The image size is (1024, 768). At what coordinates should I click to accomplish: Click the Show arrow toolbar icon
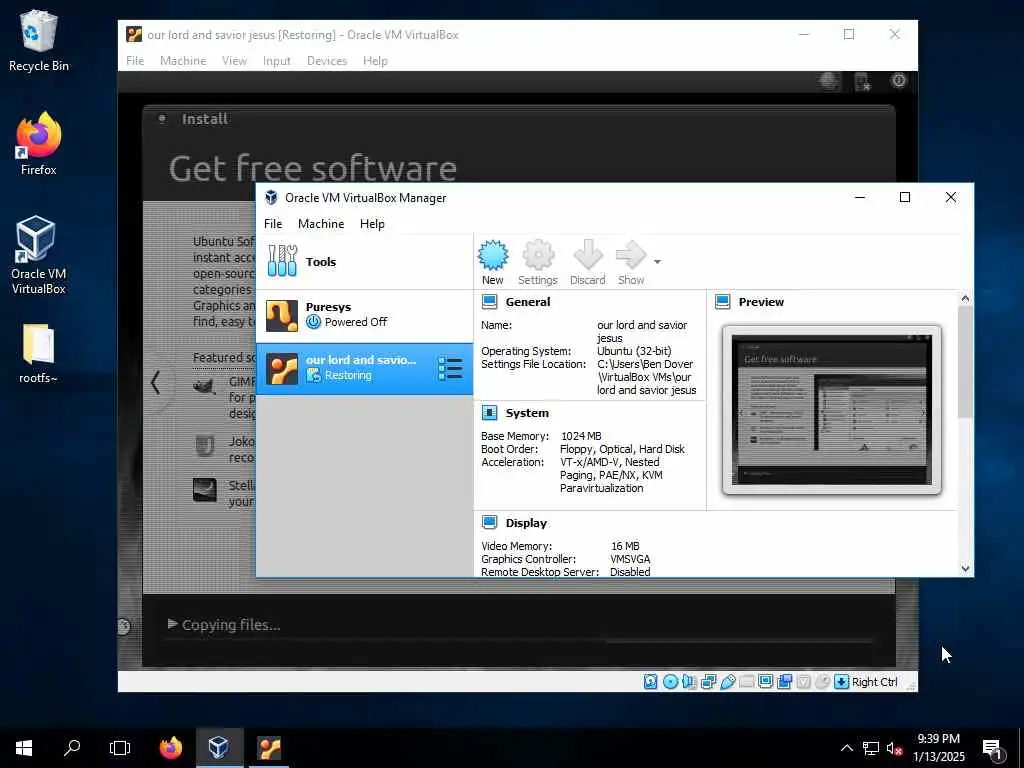pyautogui.click(x=631, y=263)
